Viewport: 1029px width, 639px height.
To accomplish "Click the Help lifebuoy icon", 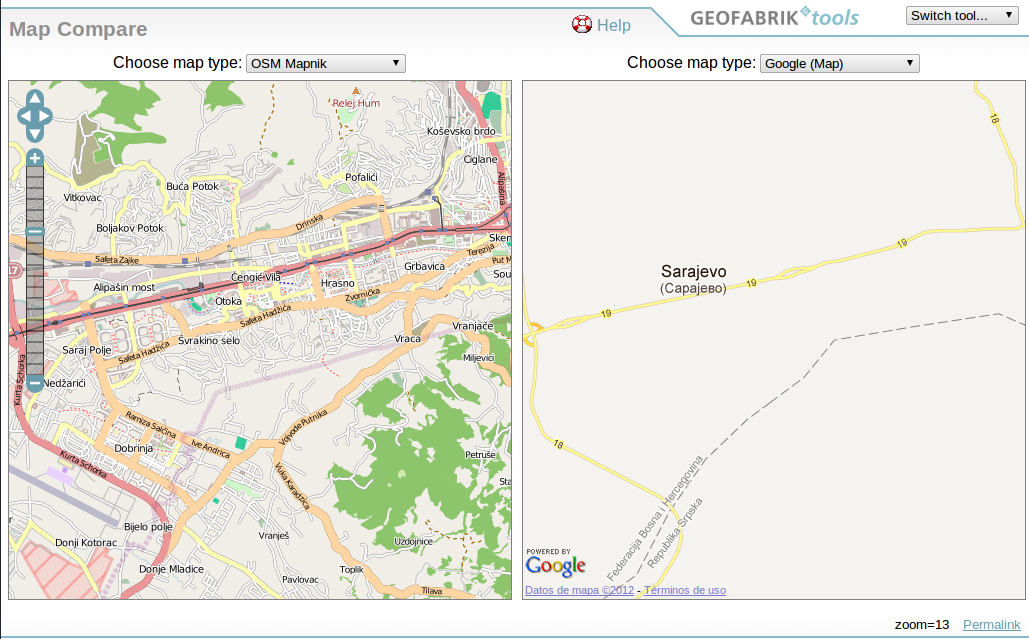I will [581, 24].
